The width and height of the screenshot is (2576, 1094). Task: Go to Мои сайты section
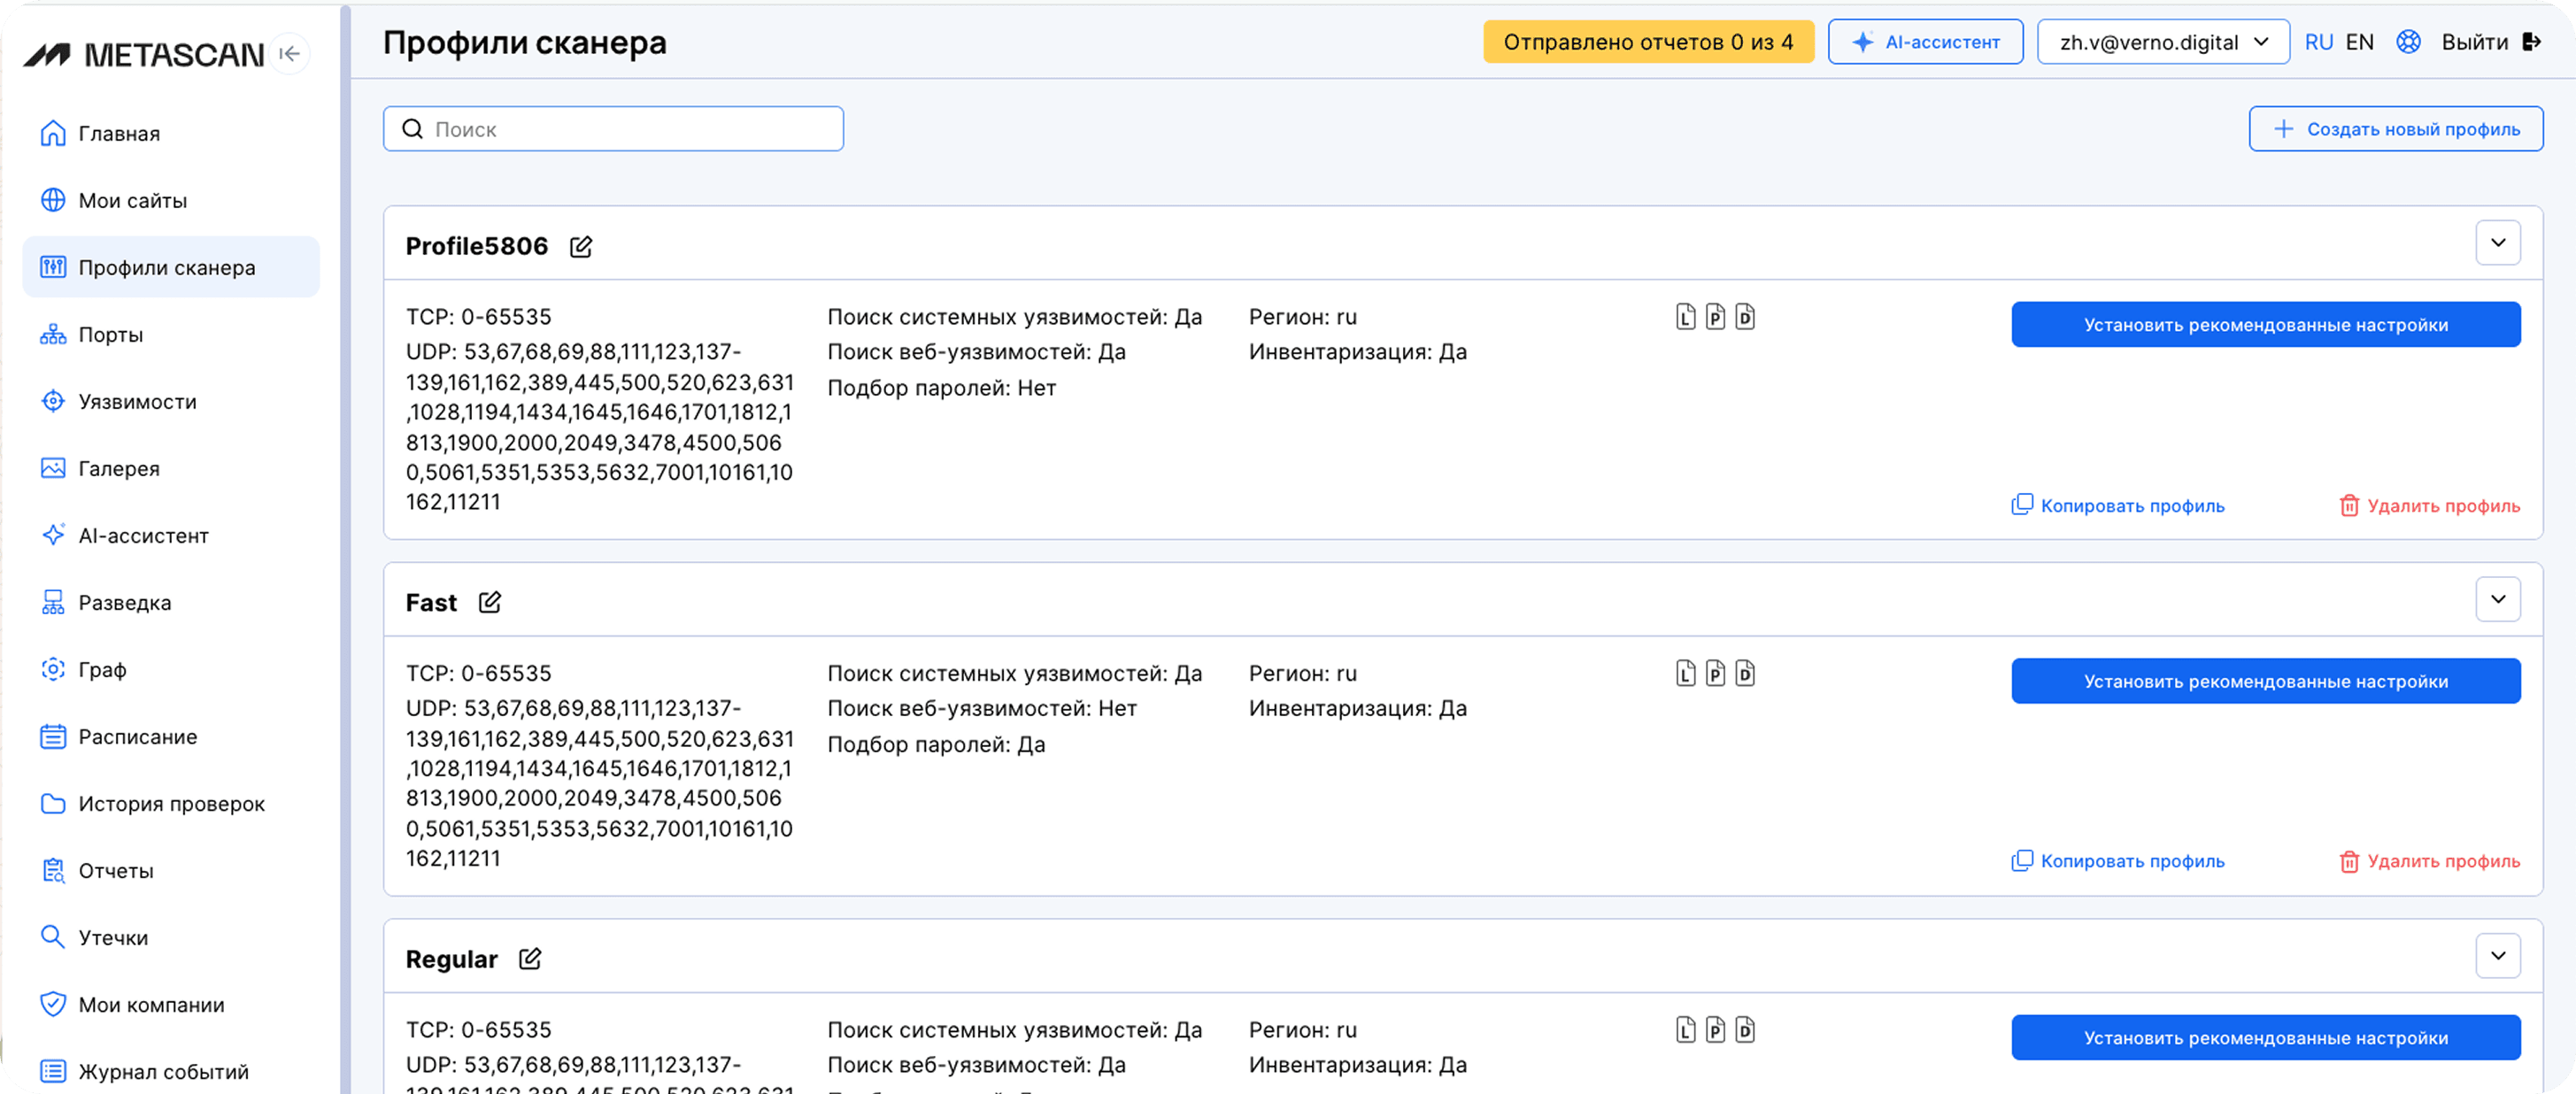[171, 200]
